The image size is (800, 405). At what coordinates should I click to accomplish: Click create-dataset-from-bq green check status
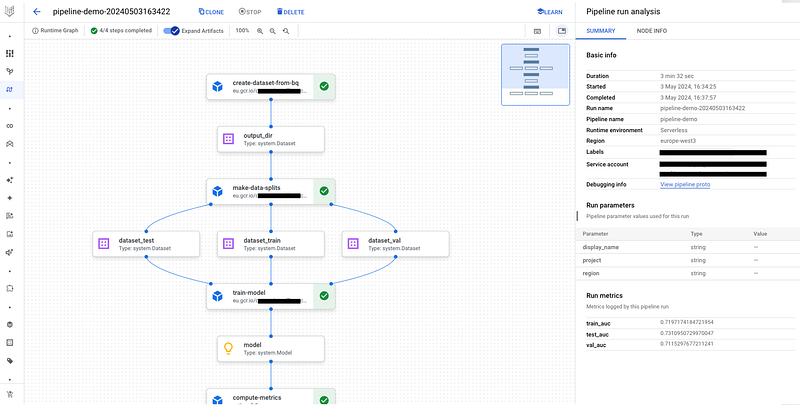(x=324, y=87)
